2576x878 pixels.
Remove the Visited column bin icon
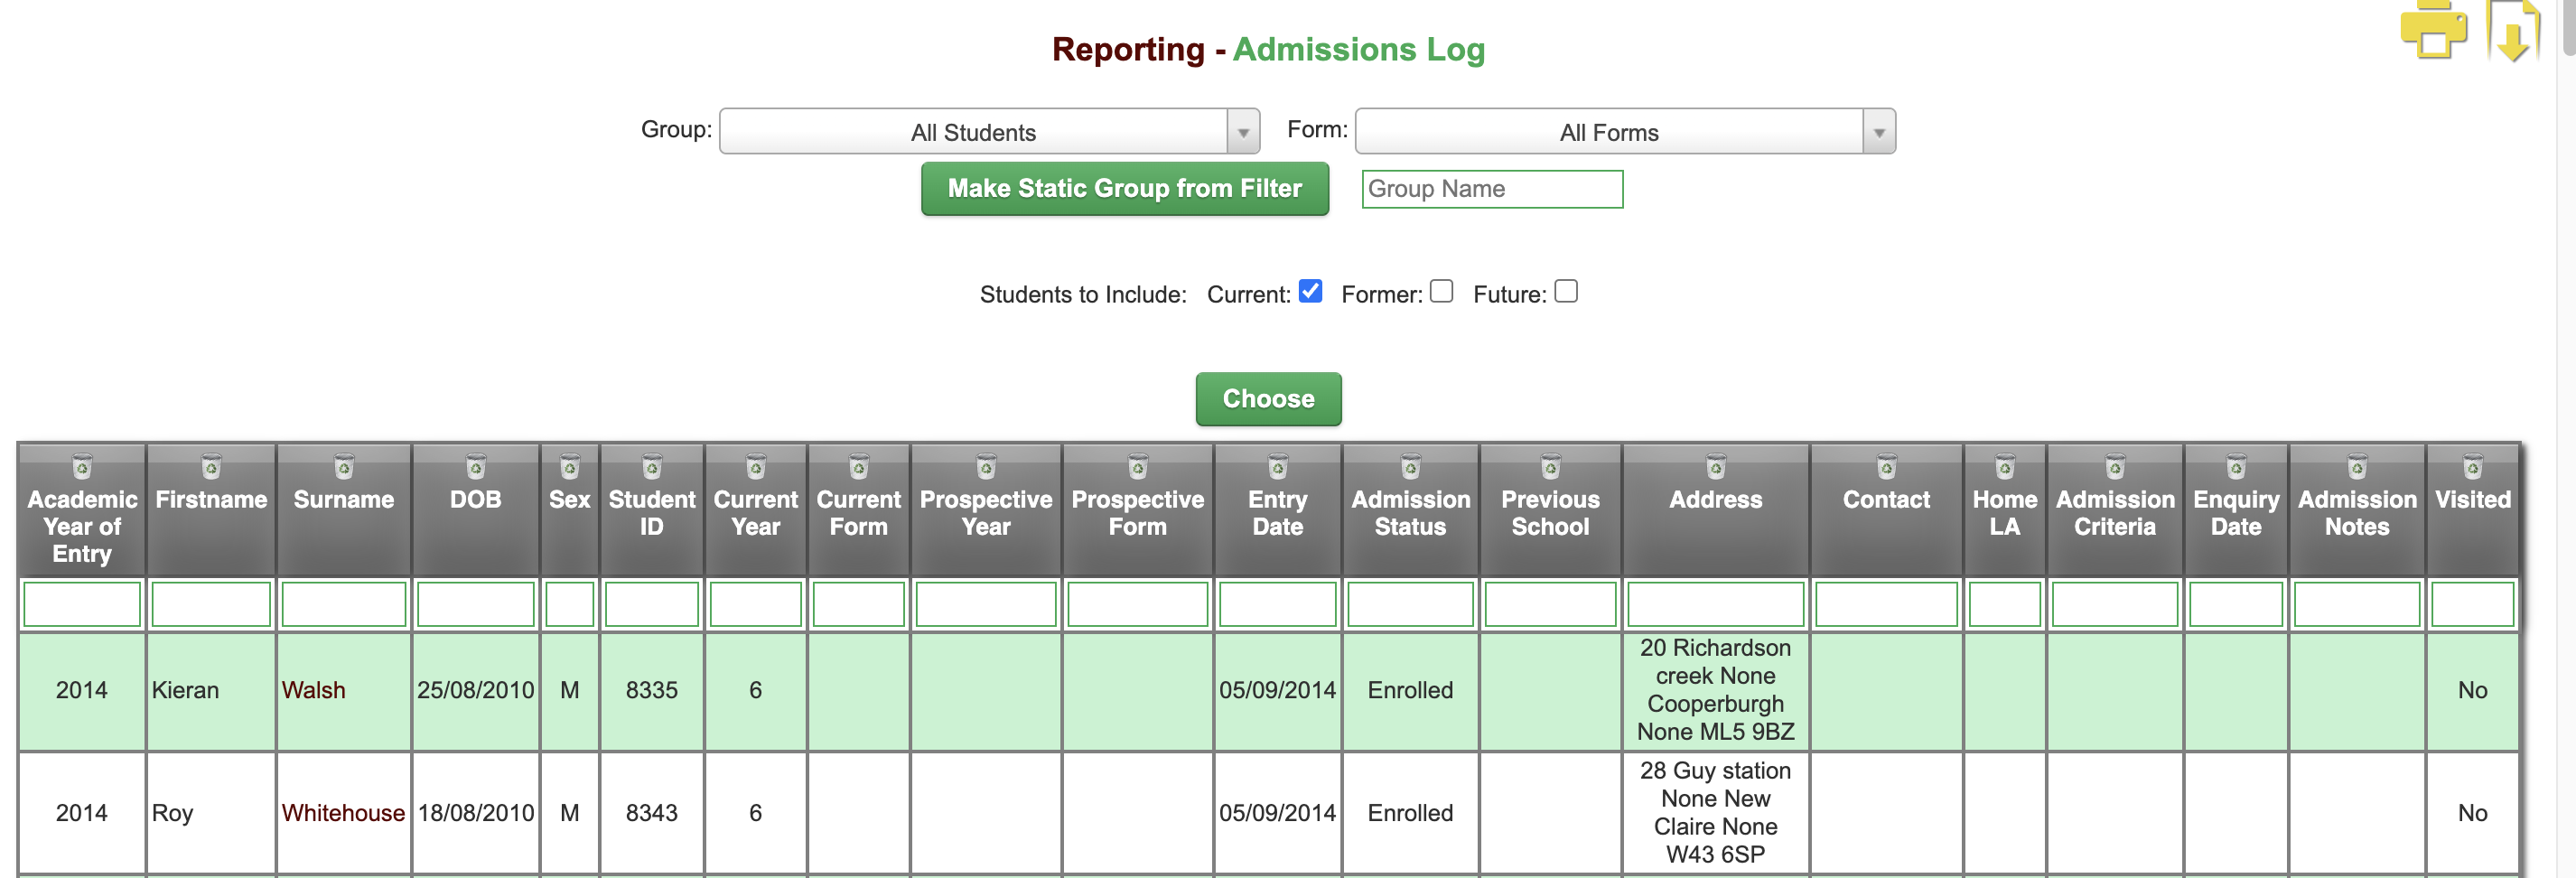2473,466
